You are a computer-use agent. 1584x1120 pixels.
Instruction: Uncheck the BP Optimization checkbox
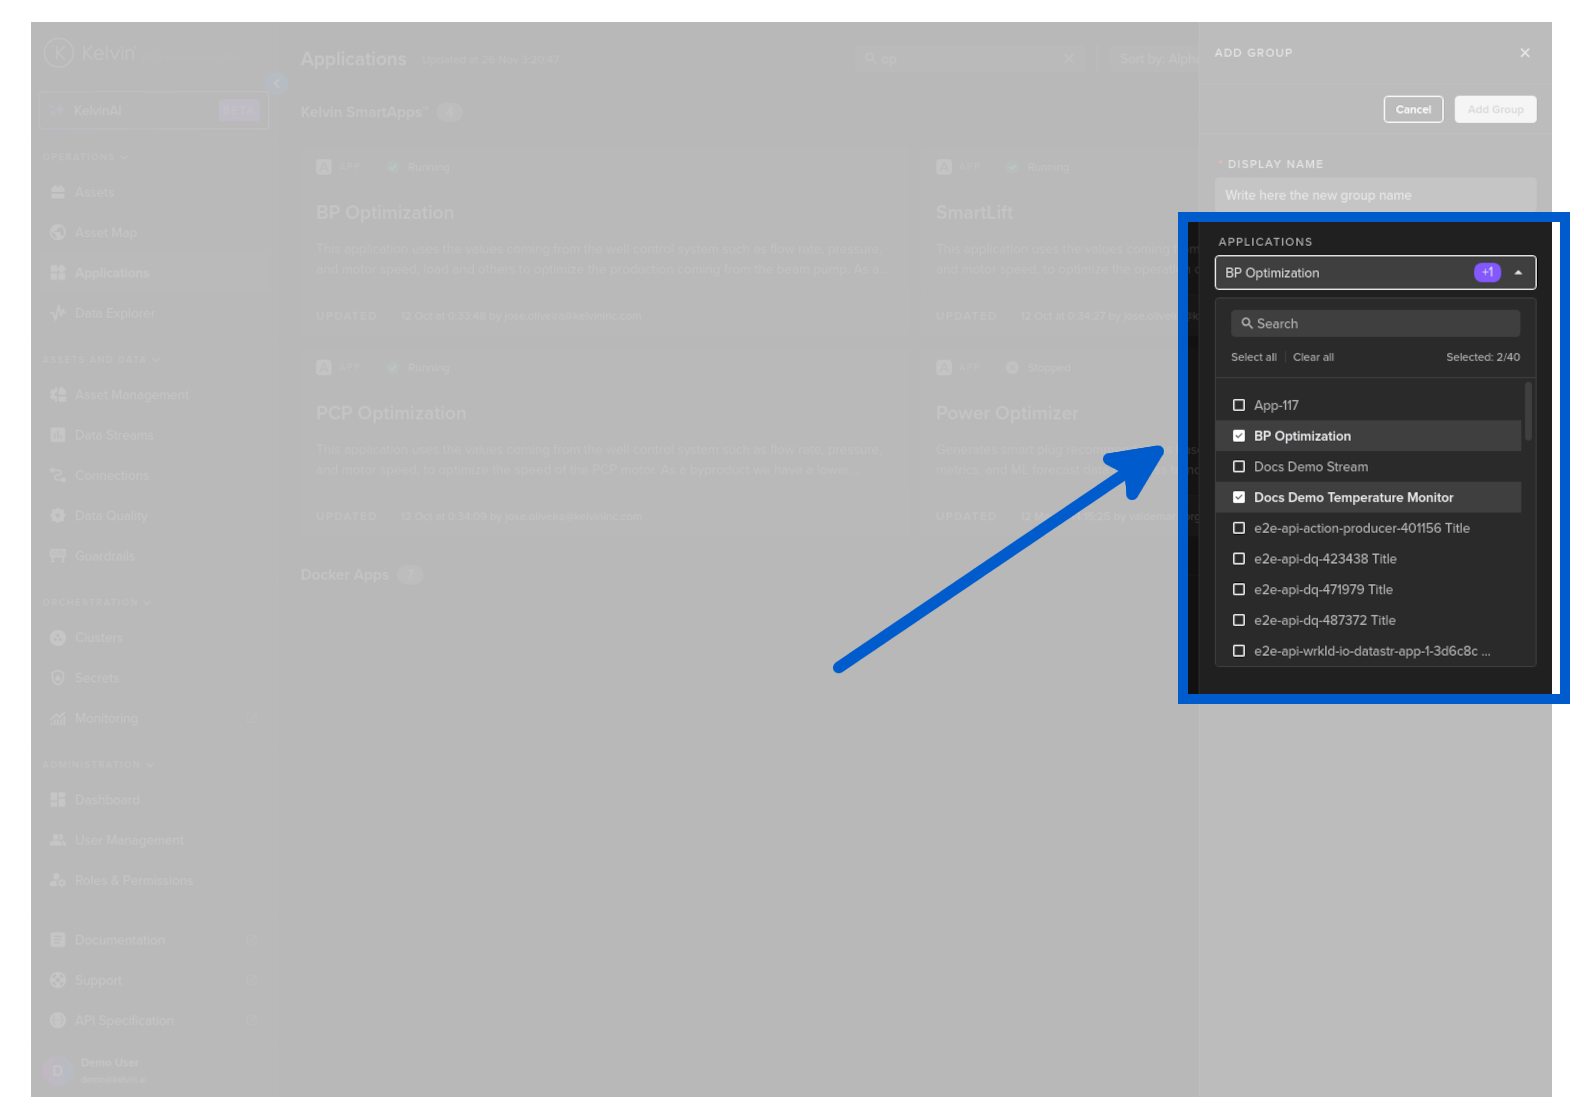coord(1239,436)
